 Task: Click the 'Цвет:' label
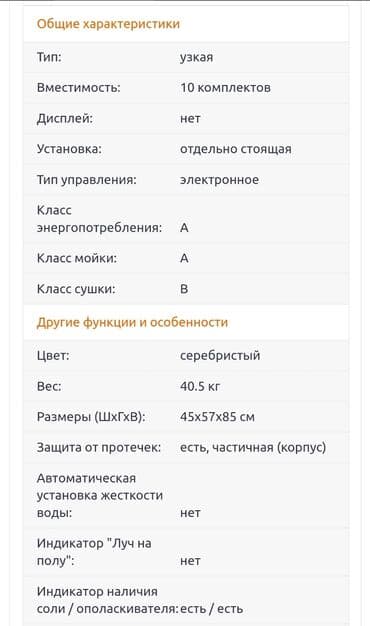53,355
